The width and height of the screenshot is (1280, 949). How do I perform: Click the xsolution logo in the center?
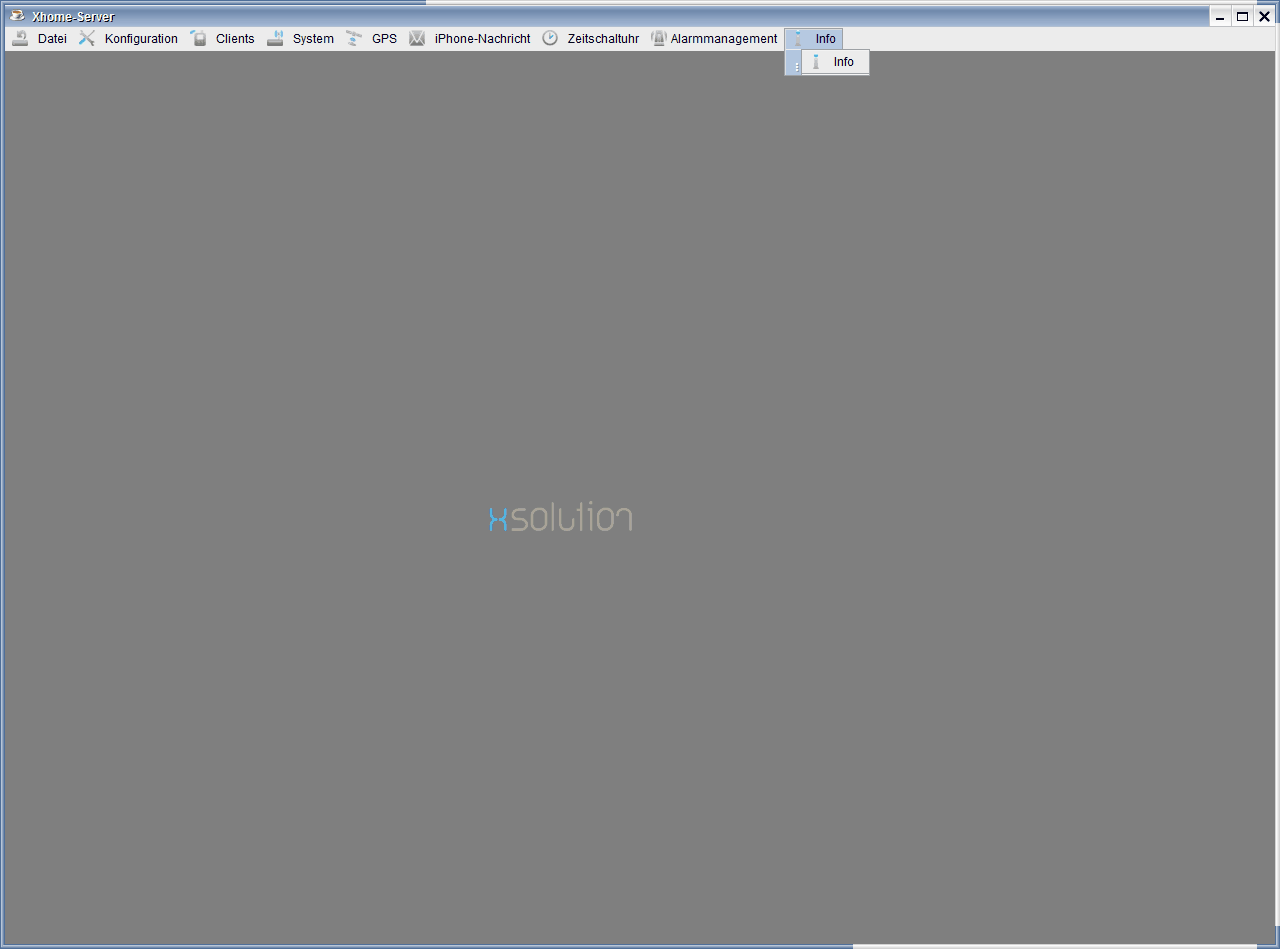pyautogui.click(x=560, y=517)
